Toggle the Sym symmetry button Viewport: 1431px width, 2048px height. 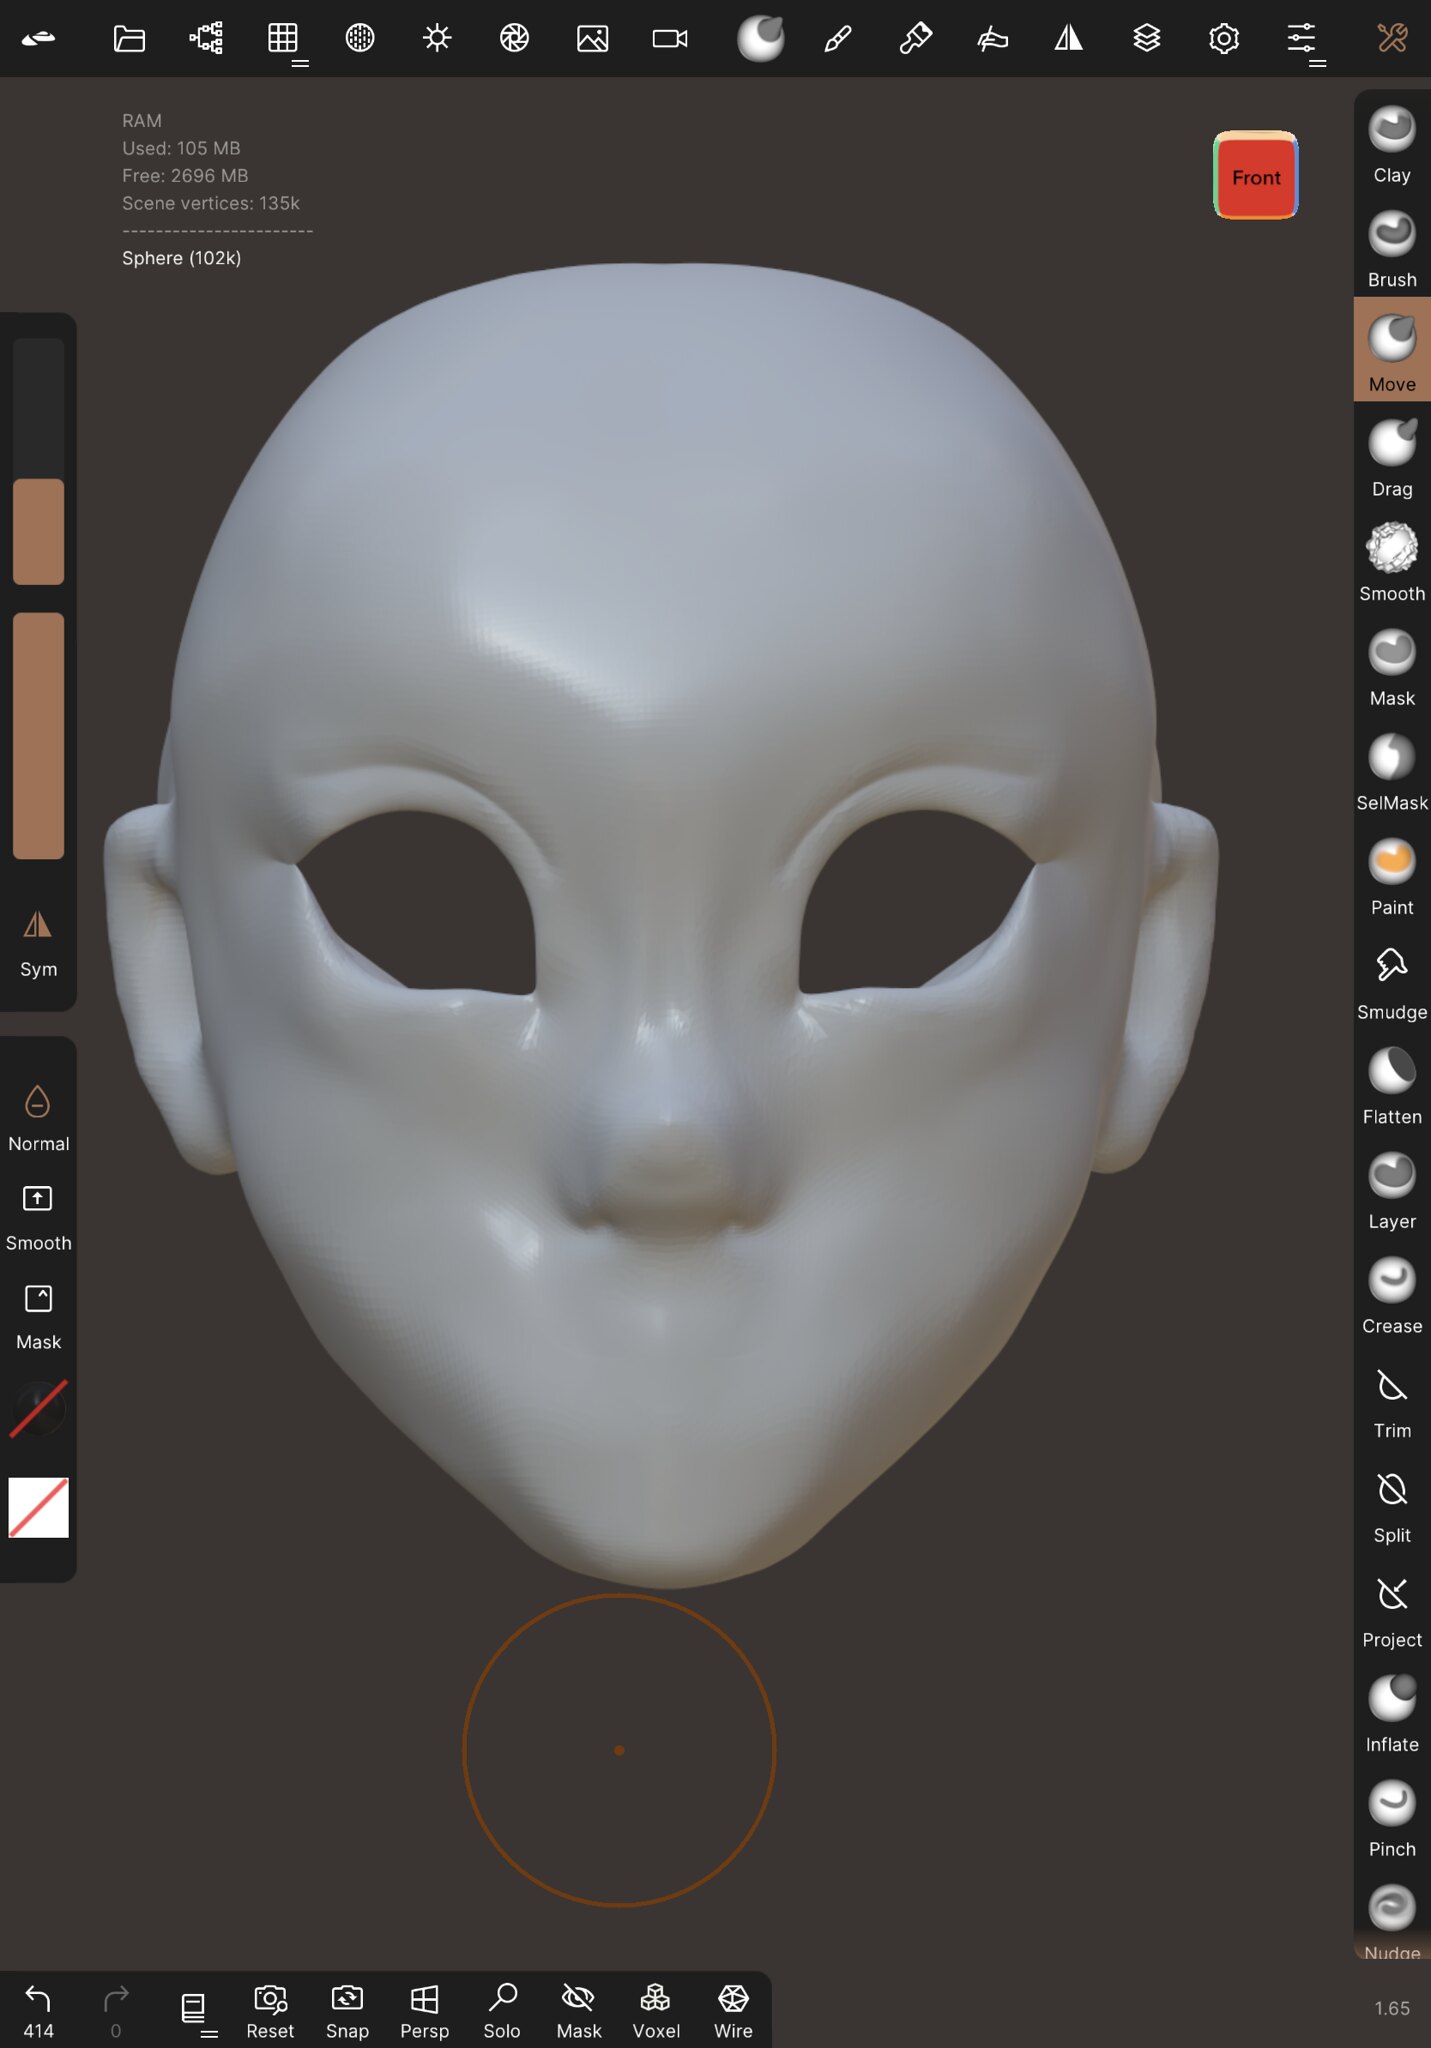click(x=38, y=945)
